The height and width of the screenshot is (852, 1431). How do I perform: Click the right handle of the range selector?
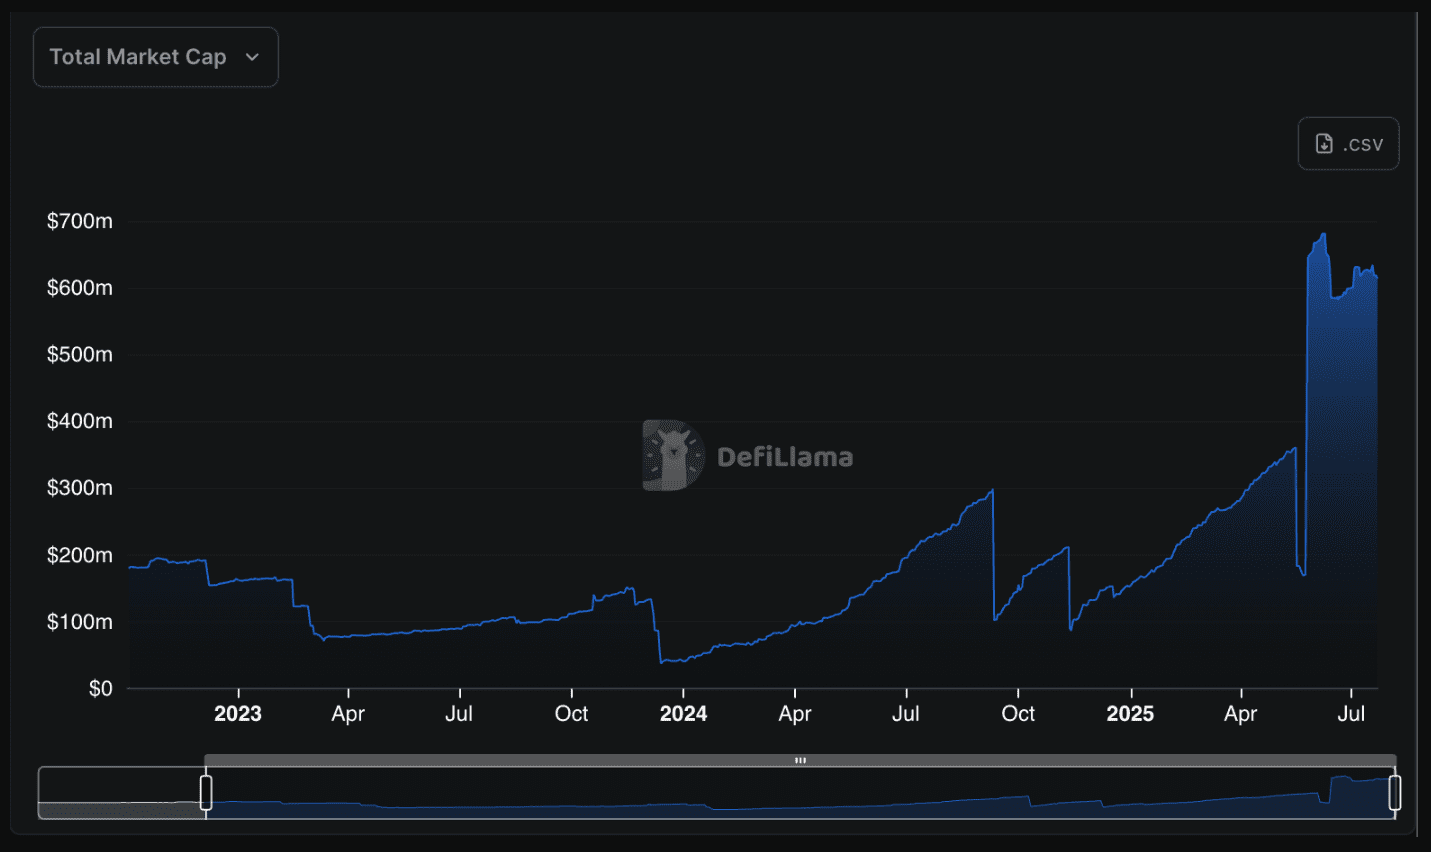pos(1394,792)
